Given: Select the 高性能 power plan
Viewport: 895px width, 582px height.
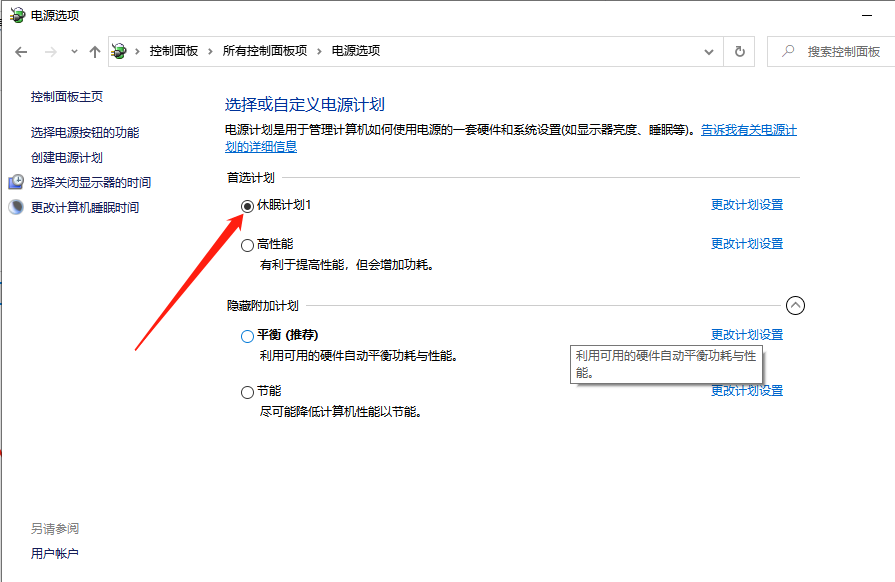Looking at the screenshot, I should pos(246,244).
